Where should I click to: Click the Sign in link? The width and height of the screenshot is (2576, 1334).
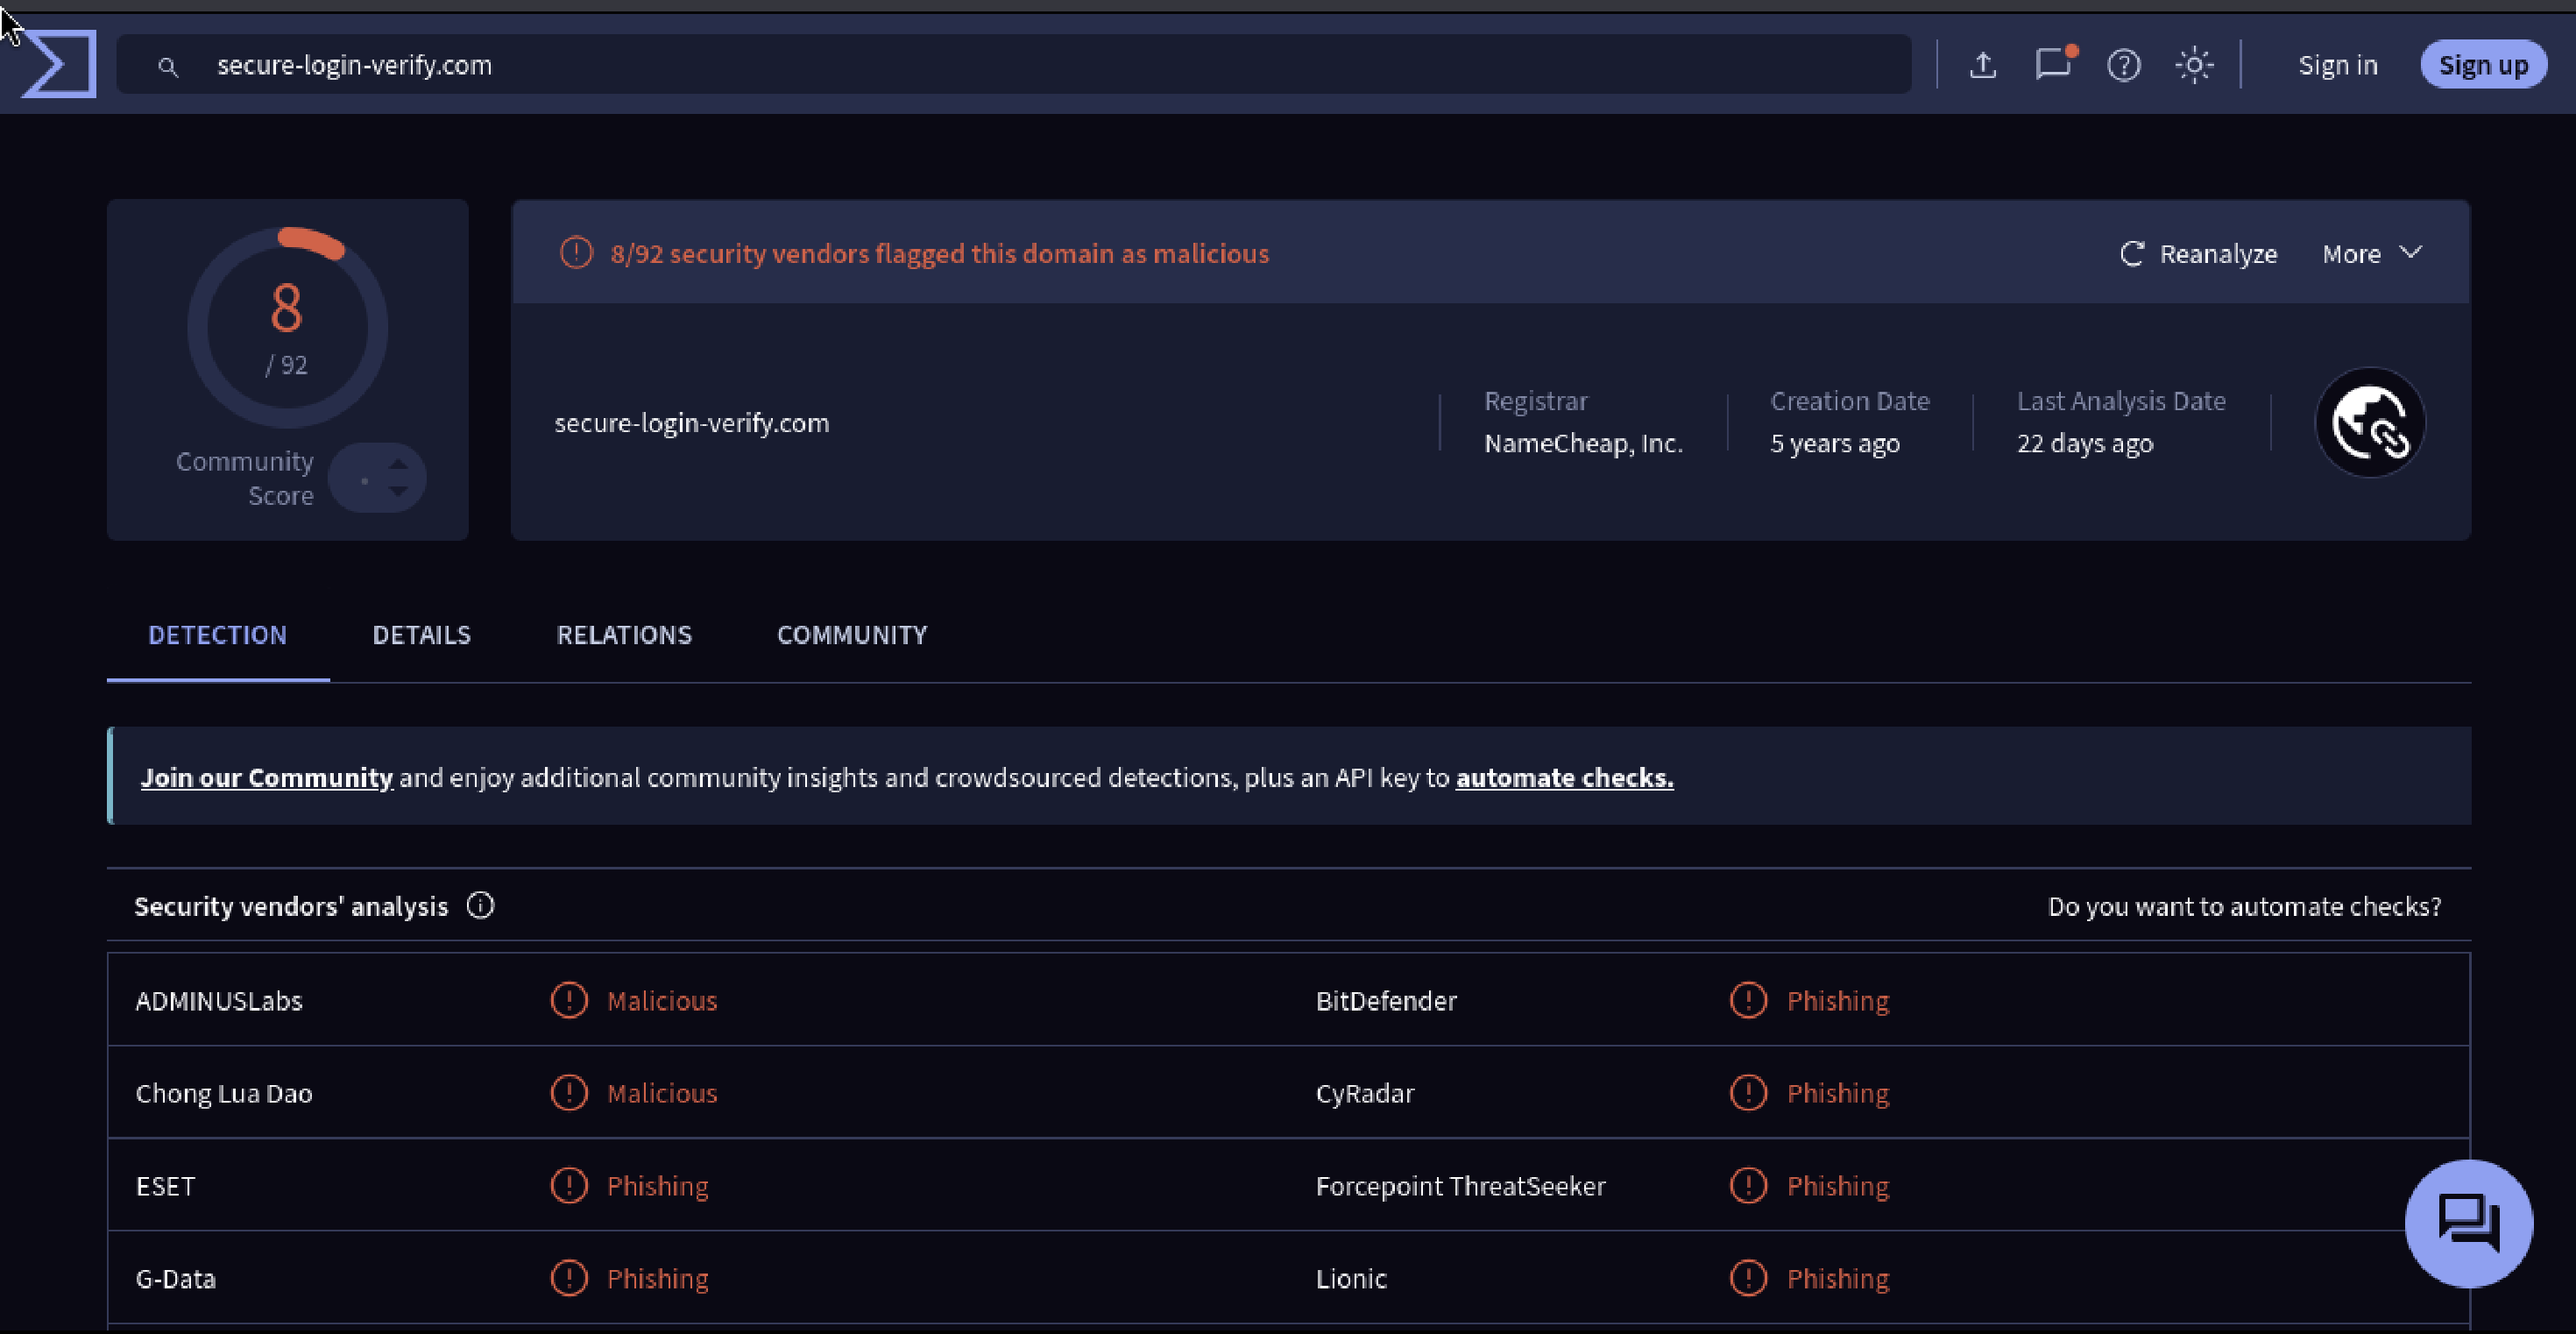[2337, 65]
